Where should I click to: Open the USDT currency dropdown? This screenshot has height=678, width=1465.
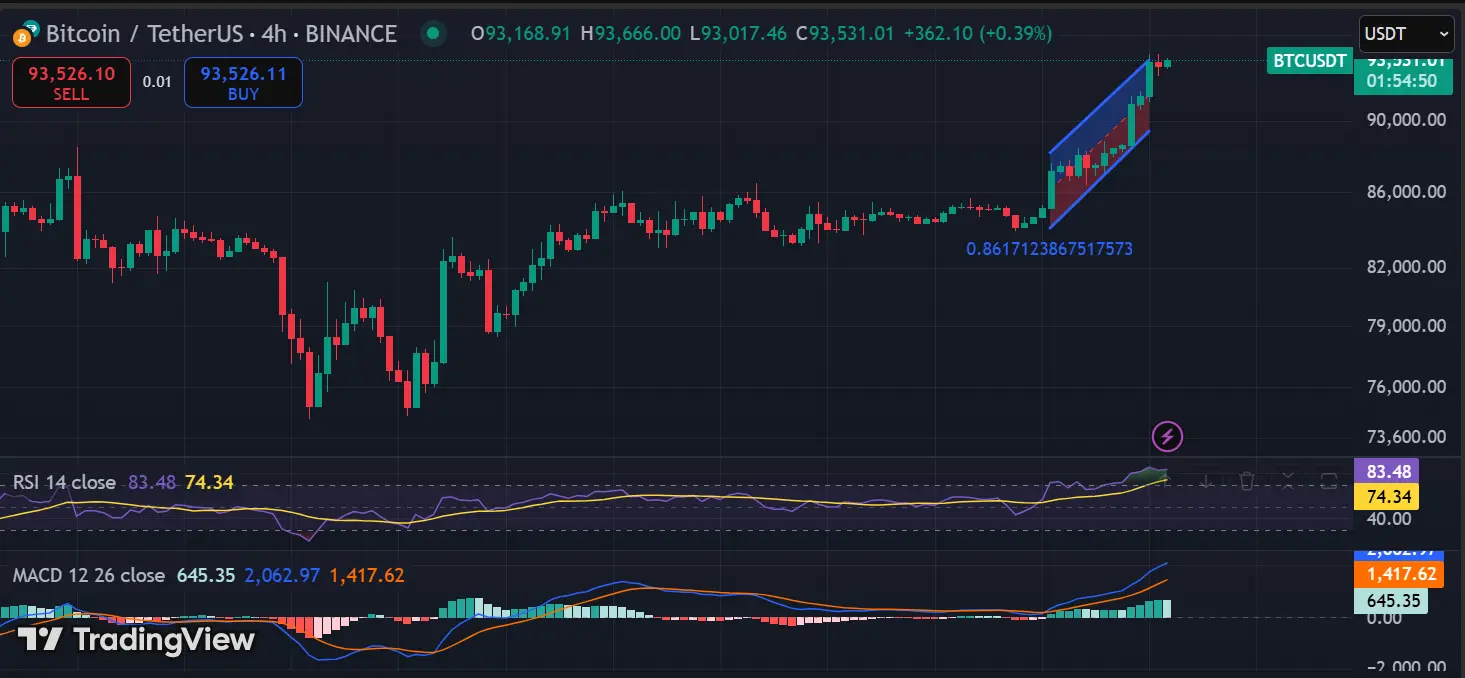click(1406, 34)
